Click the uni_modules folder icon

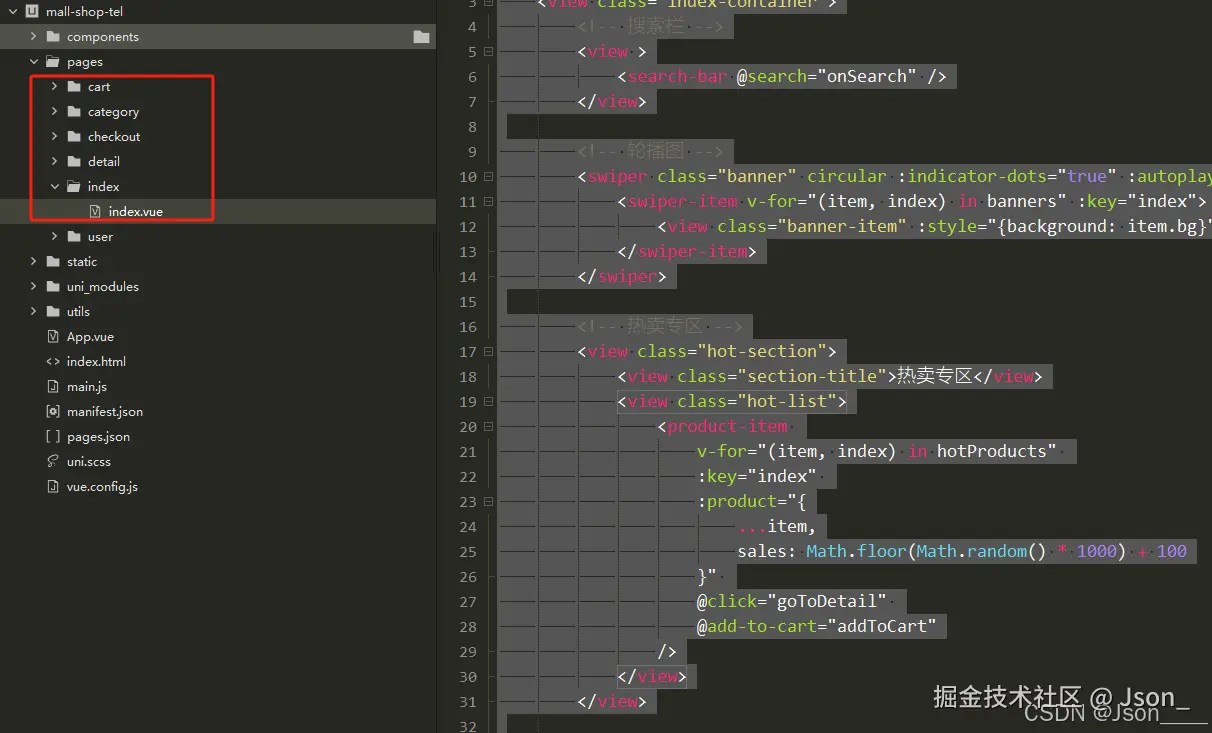tap(53, 287)
